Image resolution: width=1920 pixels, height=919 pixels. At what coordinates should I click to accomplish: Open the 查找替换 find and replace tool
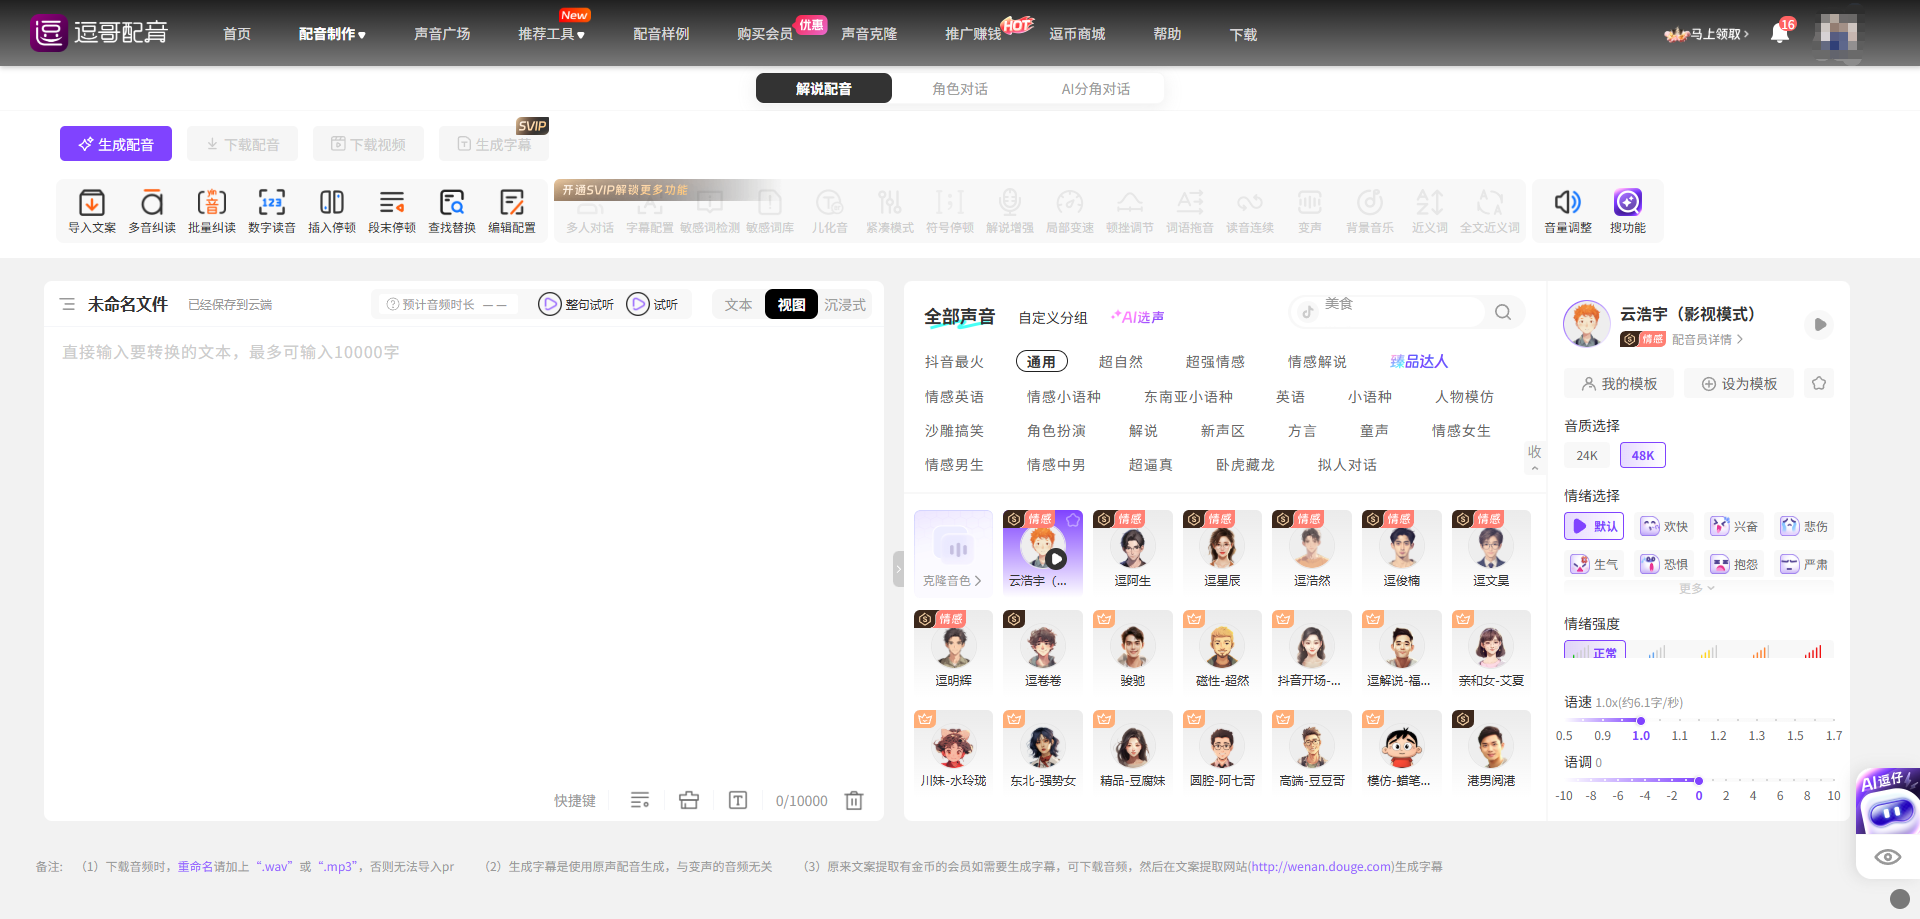coord(452,211)
